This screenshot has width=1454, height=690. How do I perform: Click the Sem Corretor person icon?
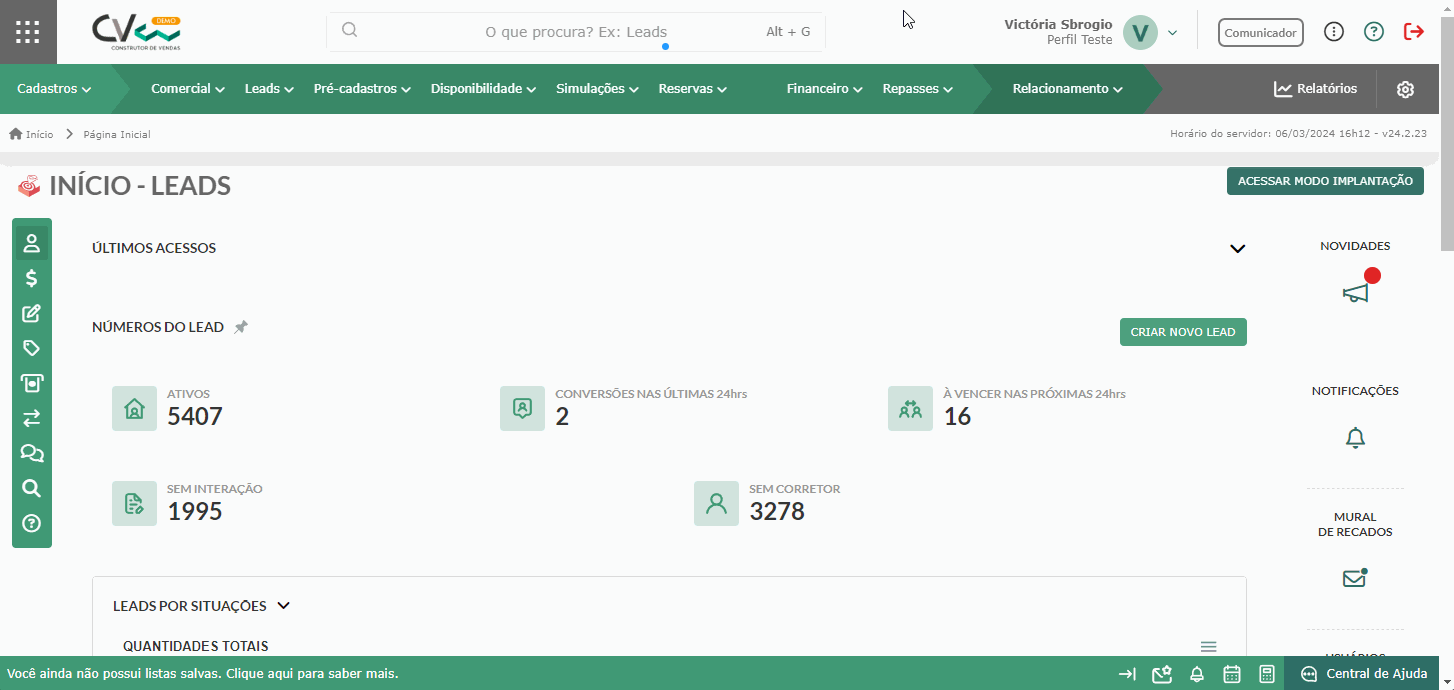[716, 504]
